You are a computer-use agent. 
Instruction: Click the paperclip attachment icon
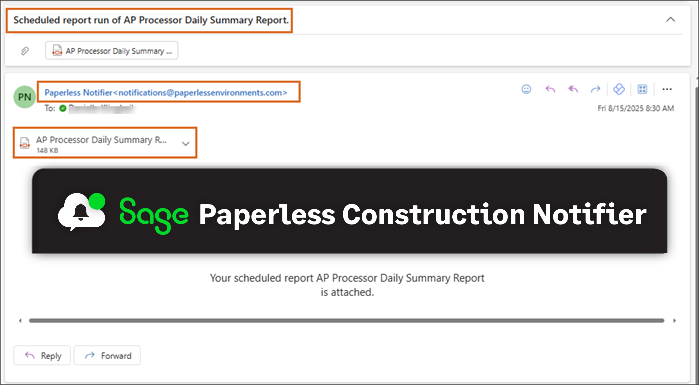click(25, 51)
